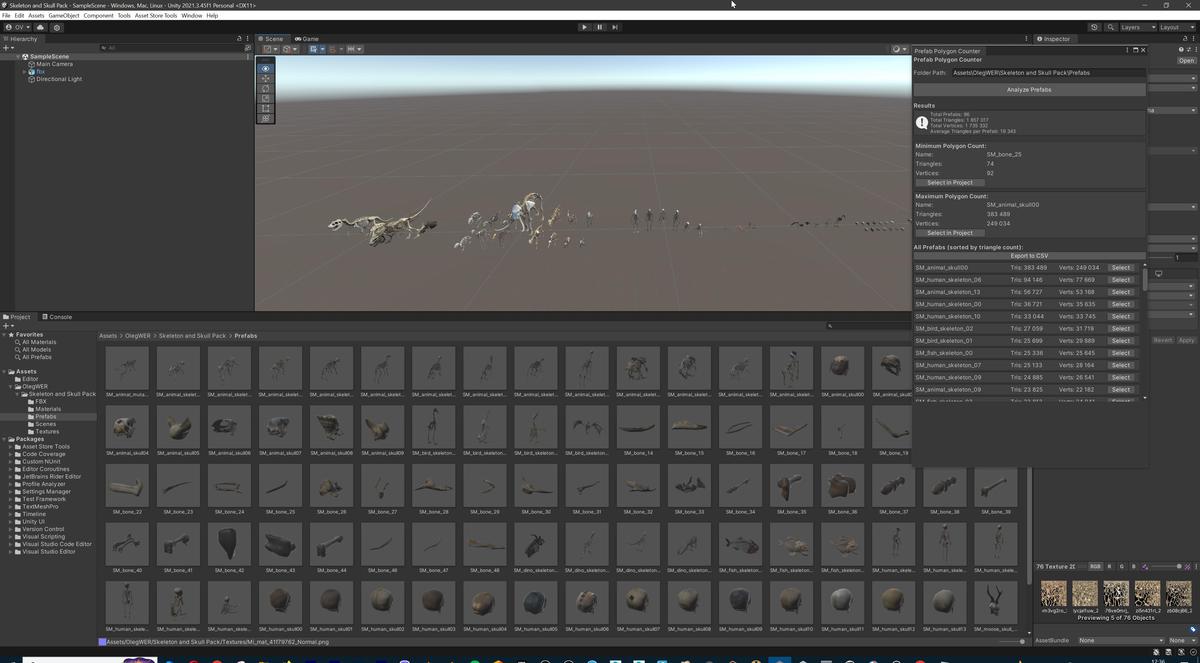
Task: Select the Move tool in the Scene overlay
Action: 265,79
